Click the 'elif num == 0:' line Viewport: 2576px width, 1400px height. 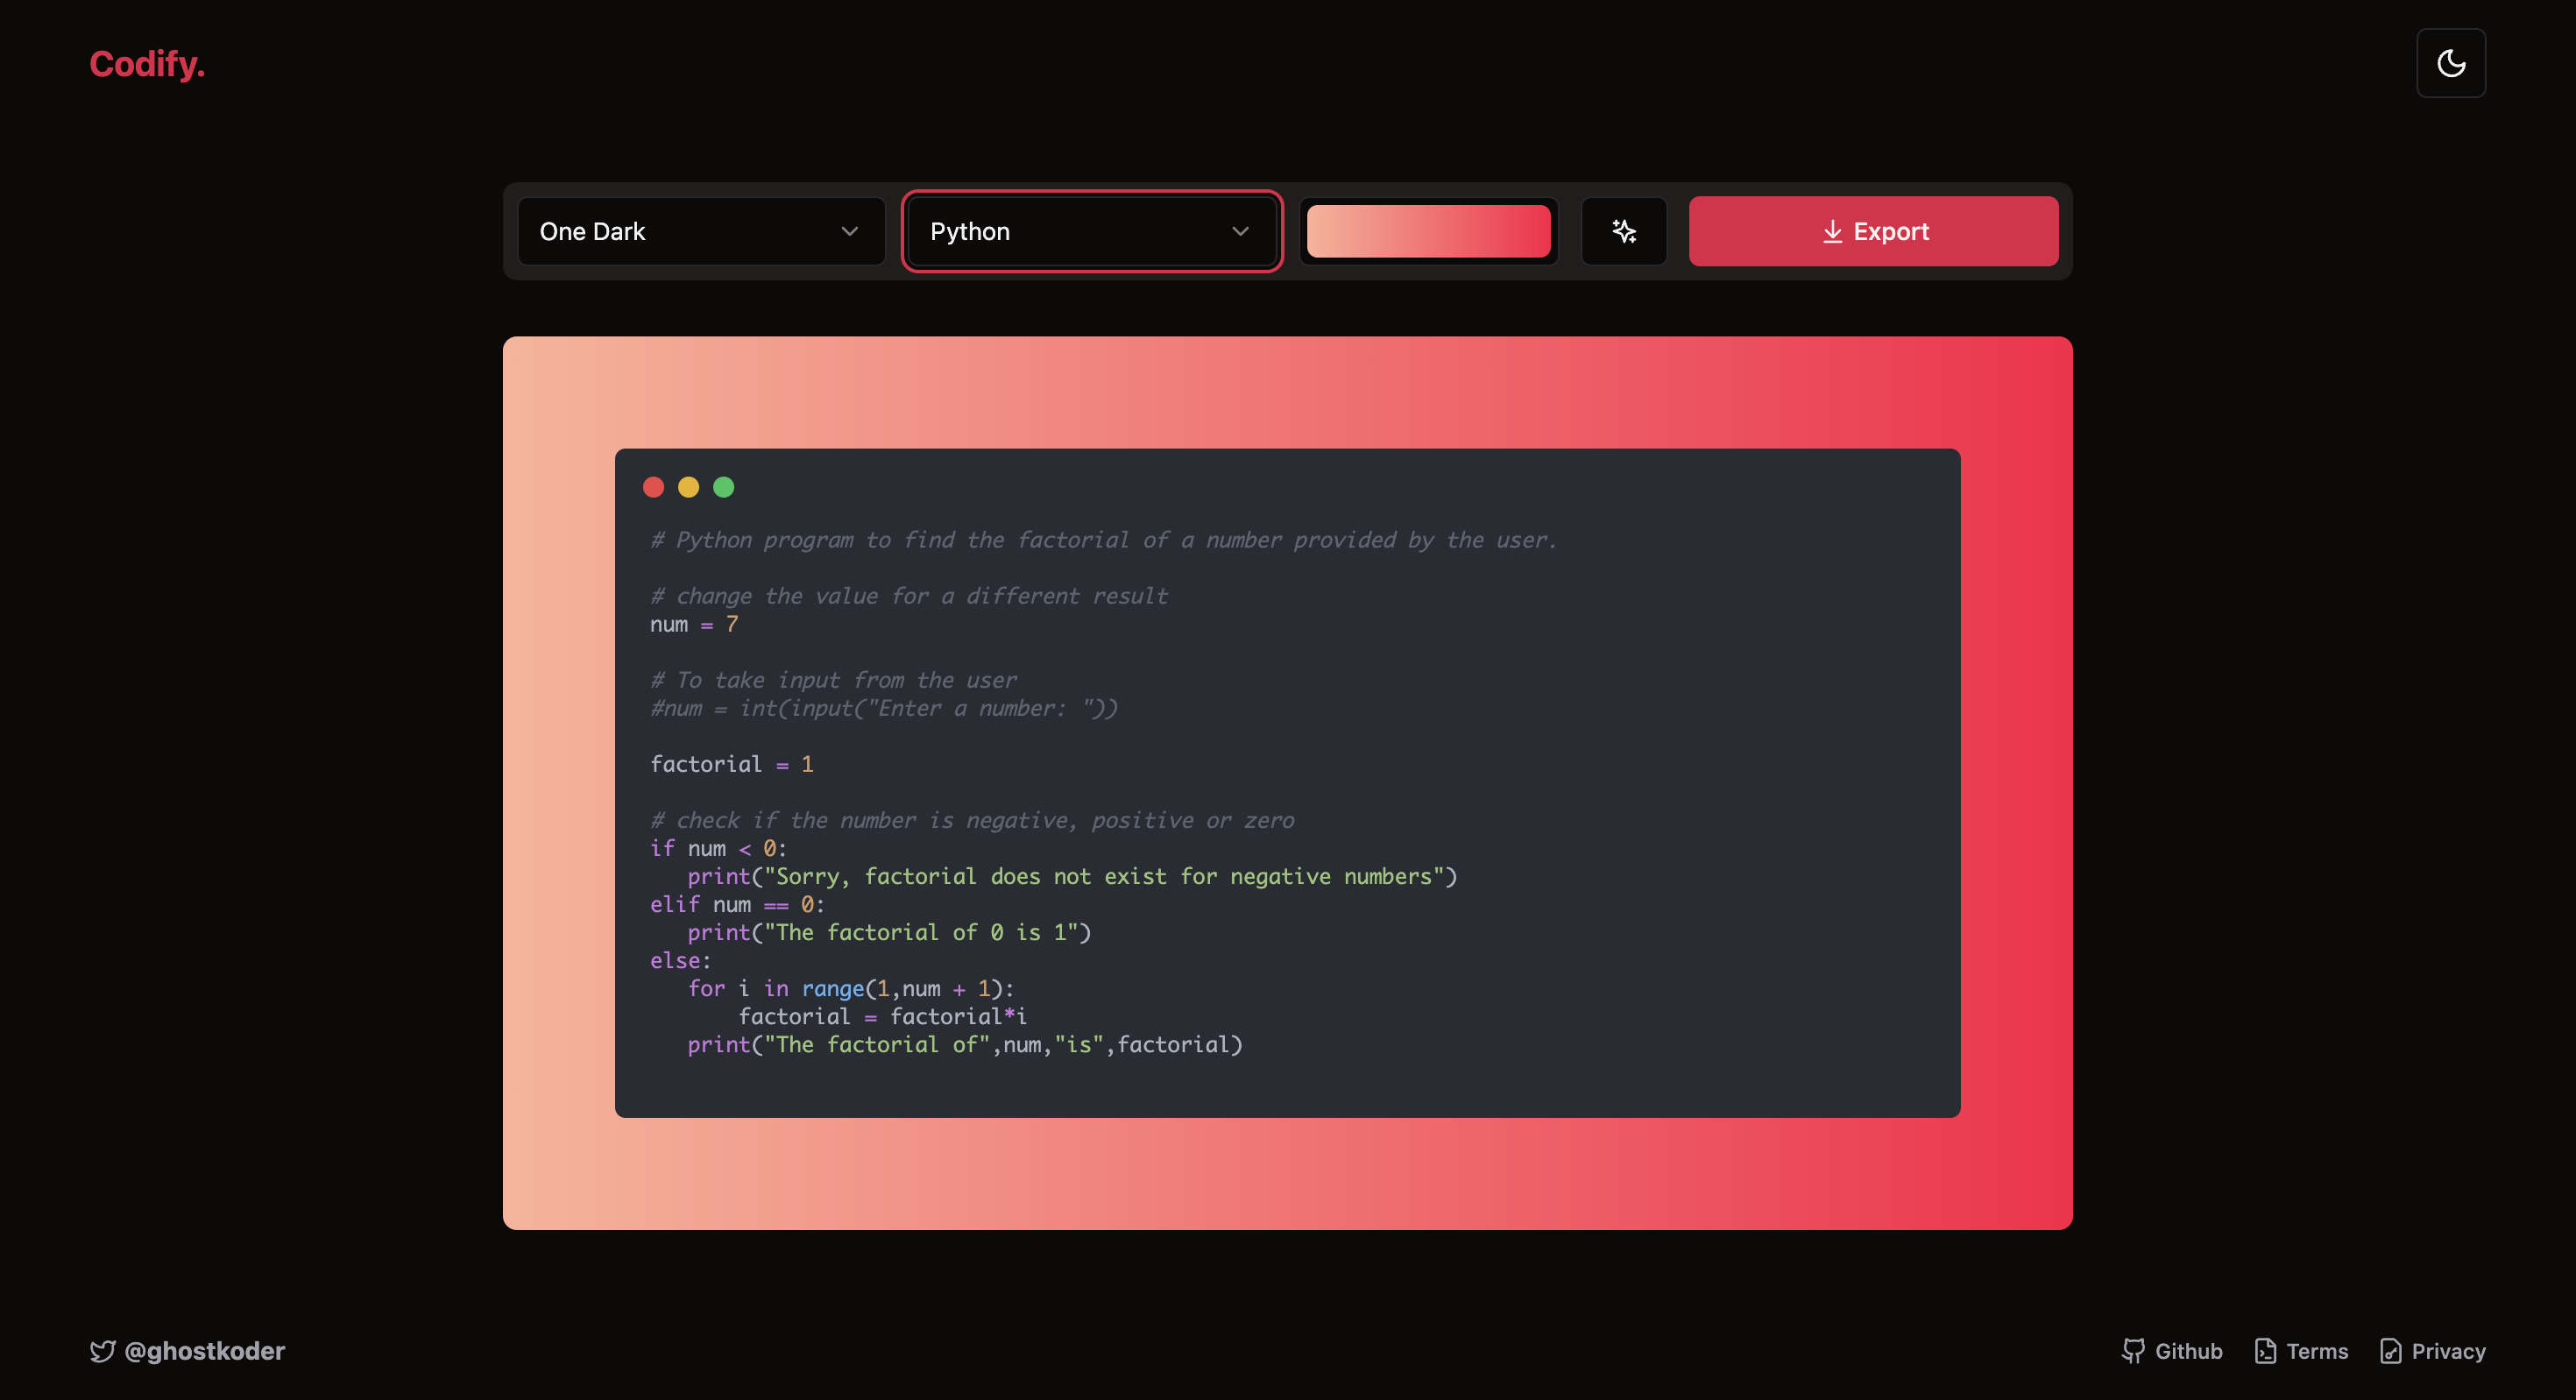(x=737, y=904)
